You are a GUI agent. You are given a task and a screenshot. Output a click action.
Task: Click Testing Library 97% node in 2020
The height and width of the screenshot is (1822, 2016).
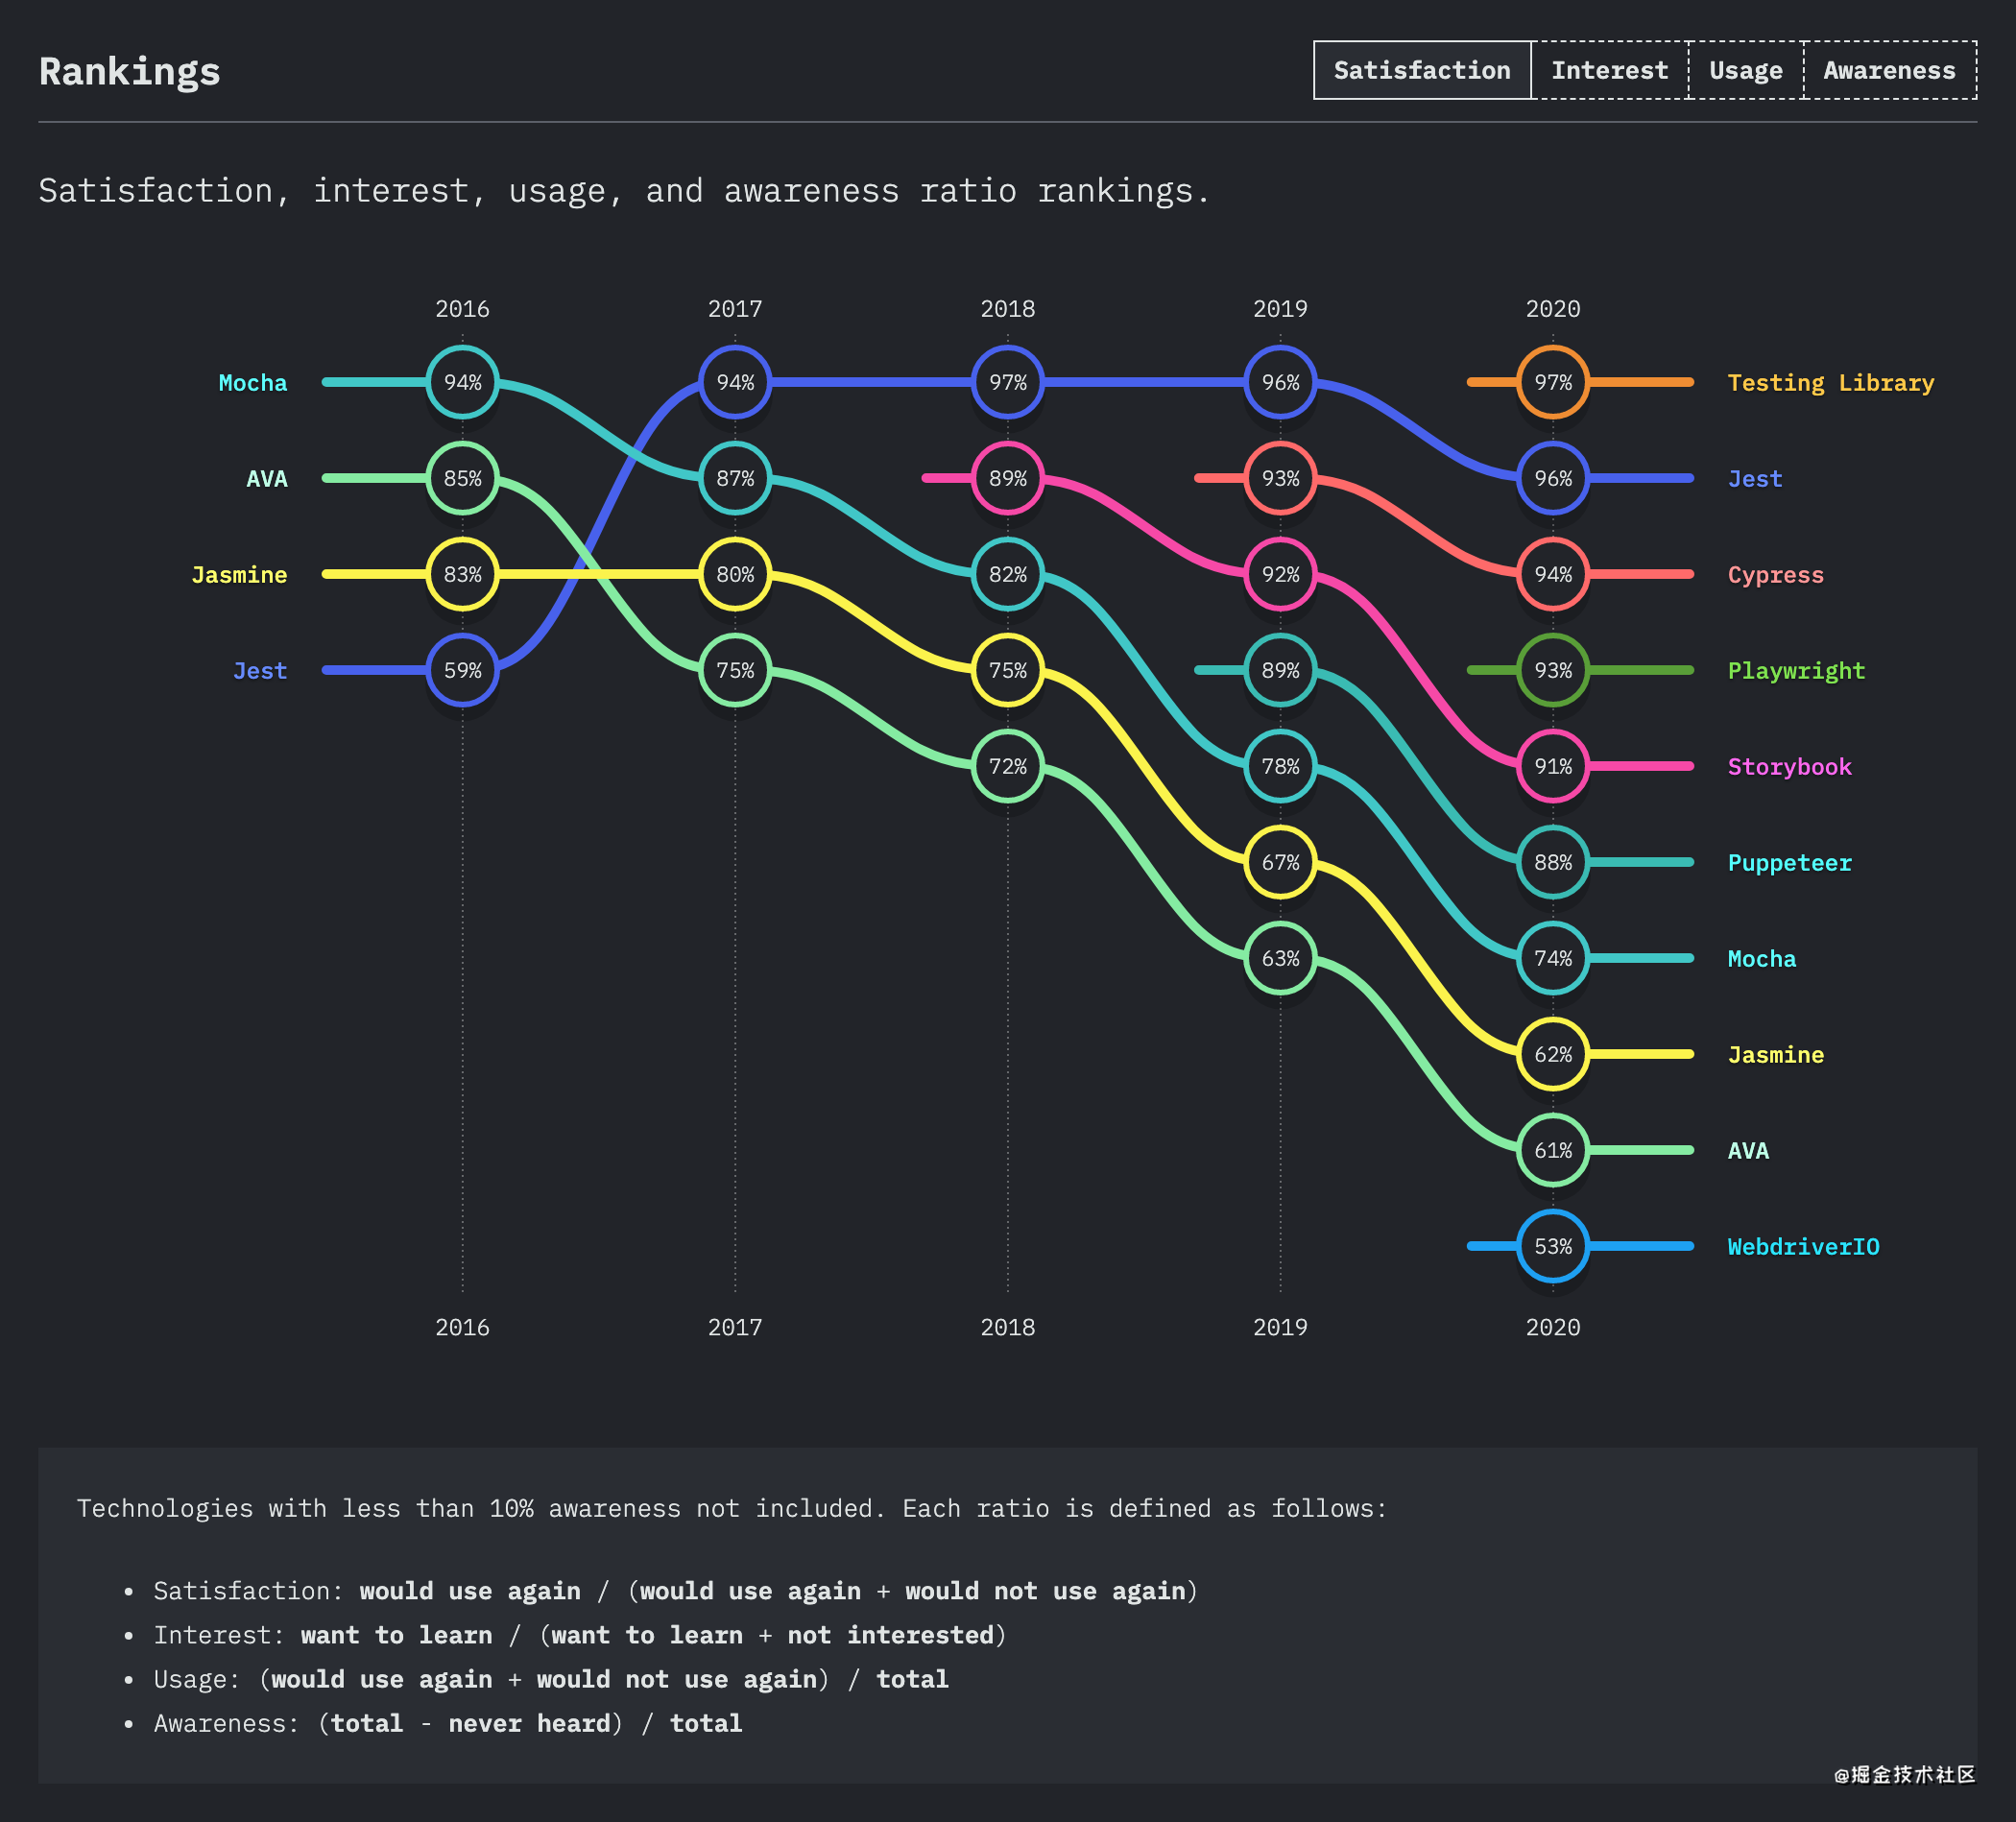point(1553,382)
